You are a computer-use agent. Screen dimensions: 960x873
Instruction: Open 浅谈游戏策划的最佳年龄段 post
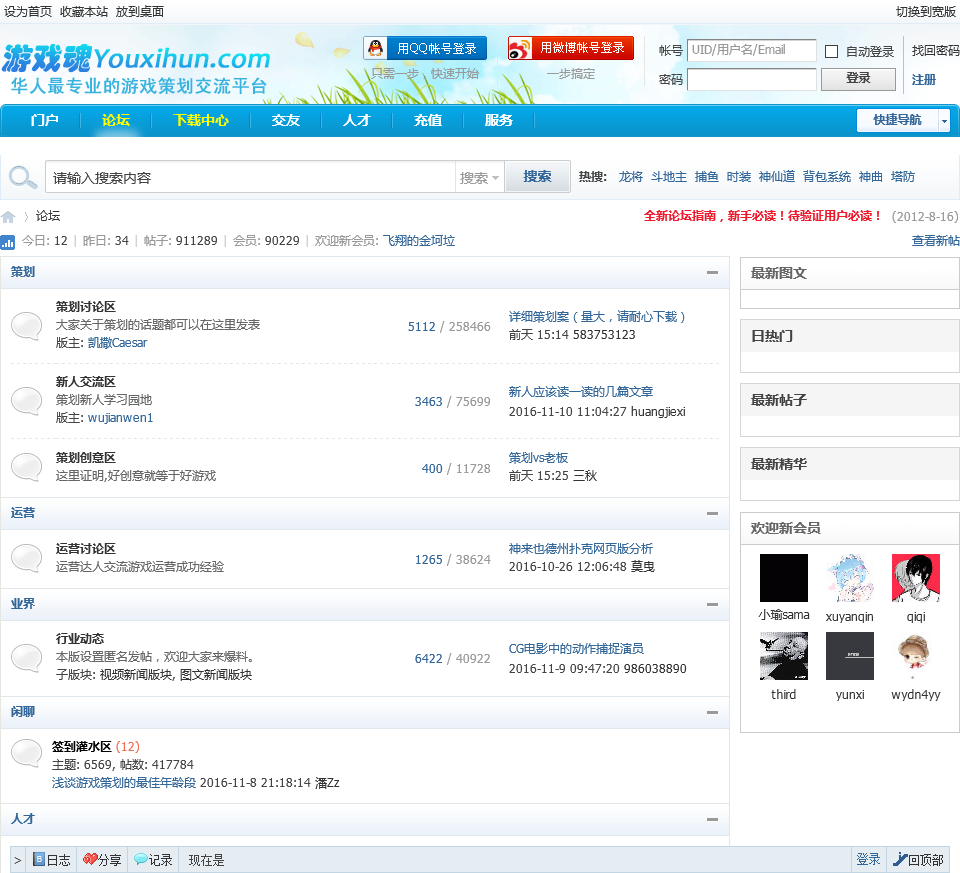(124, 782)
